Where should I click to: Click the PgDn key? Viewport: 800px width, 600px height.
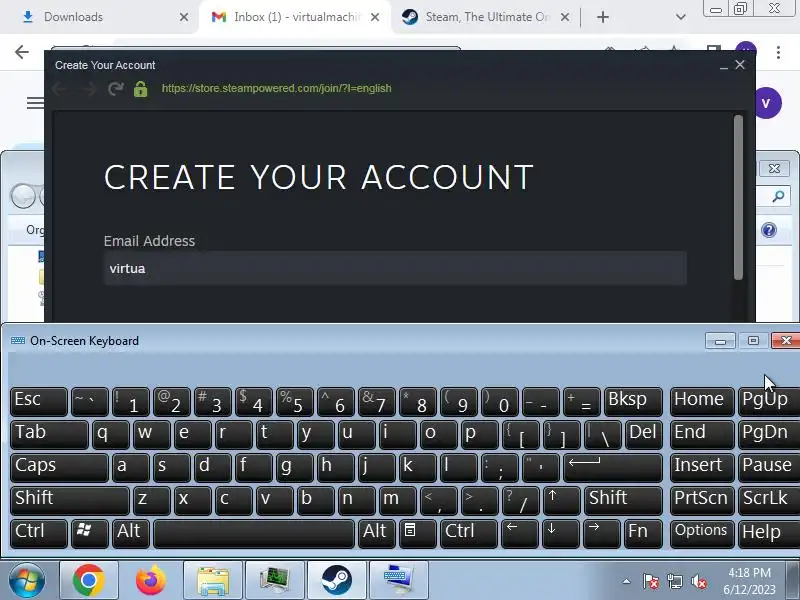pyautogui.click(x=769, y=435)
